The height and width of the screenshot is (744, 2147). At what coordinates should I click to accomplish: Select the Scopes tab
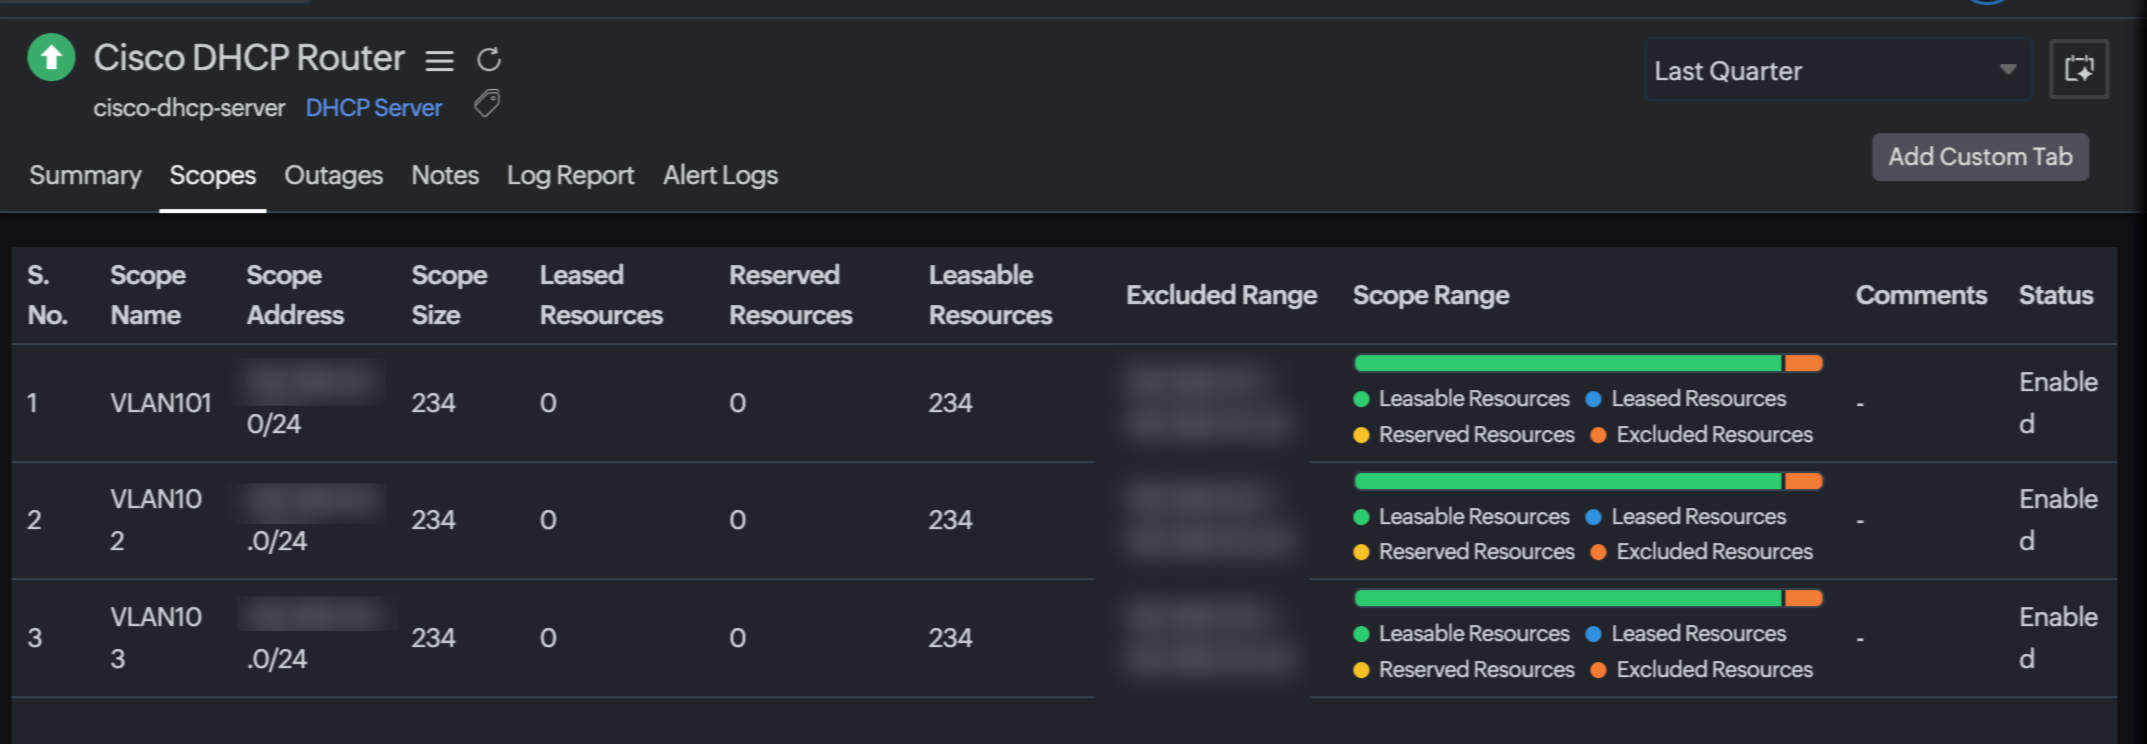[213, 175]
